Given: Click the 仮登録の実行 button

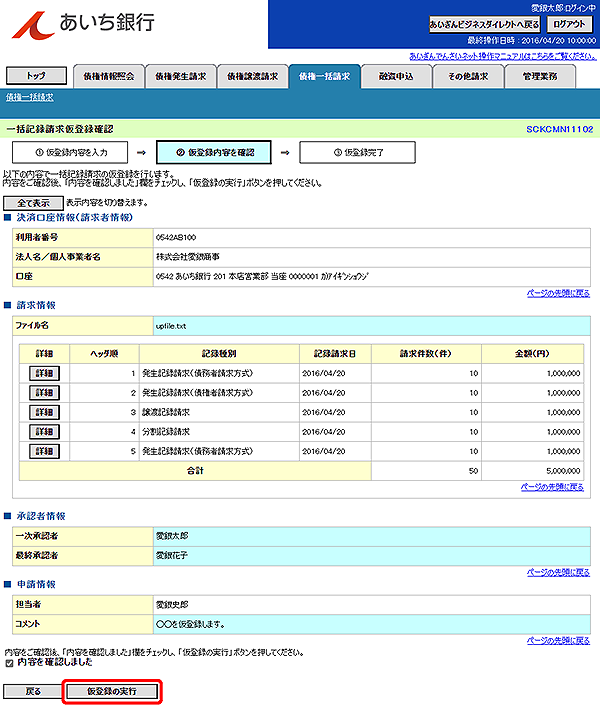Looking at the screenshot, I should pos(112,691).
